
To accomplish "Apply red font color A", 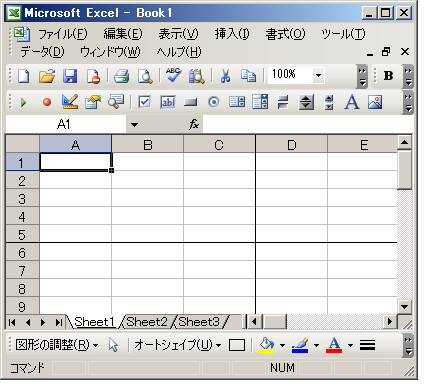I will (334, 345).
